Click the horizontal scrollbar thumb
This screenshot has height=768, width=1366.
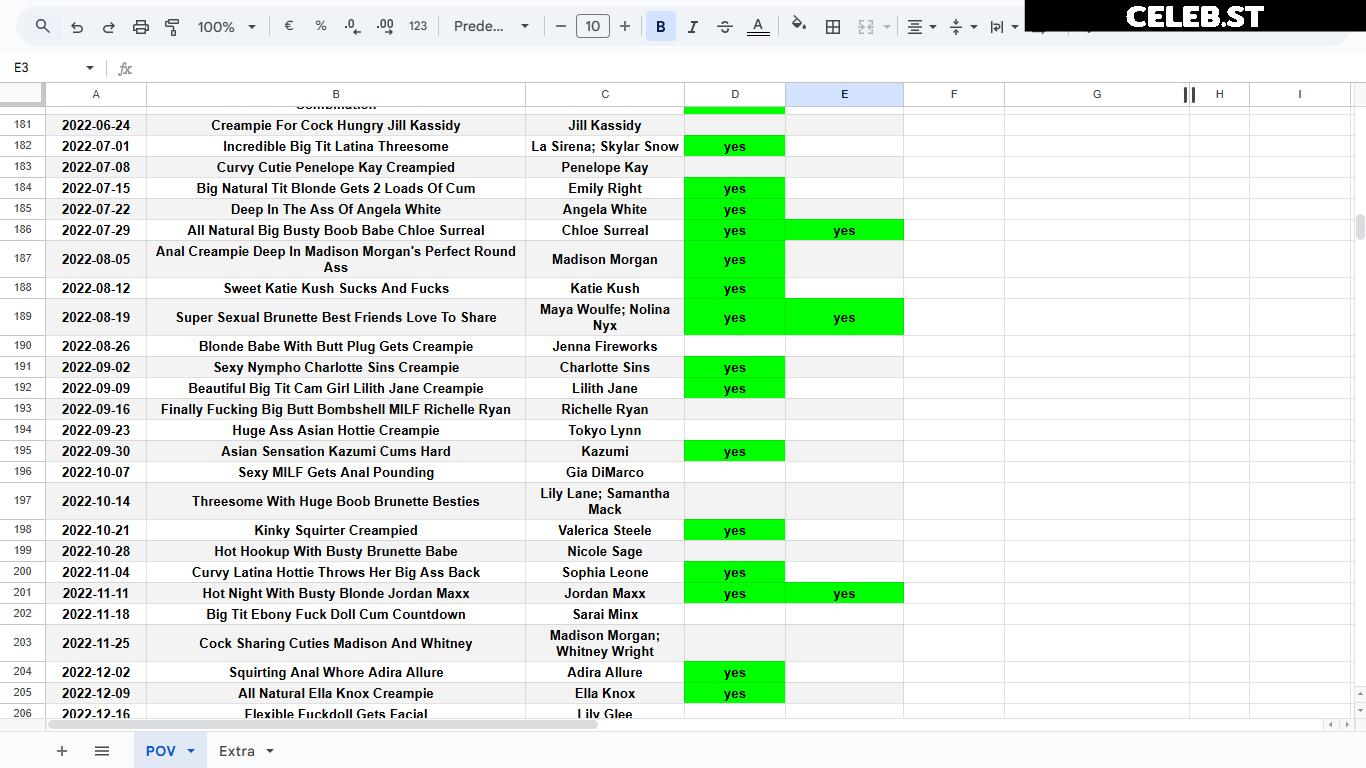pyautogui.click(x=322, y=724)
